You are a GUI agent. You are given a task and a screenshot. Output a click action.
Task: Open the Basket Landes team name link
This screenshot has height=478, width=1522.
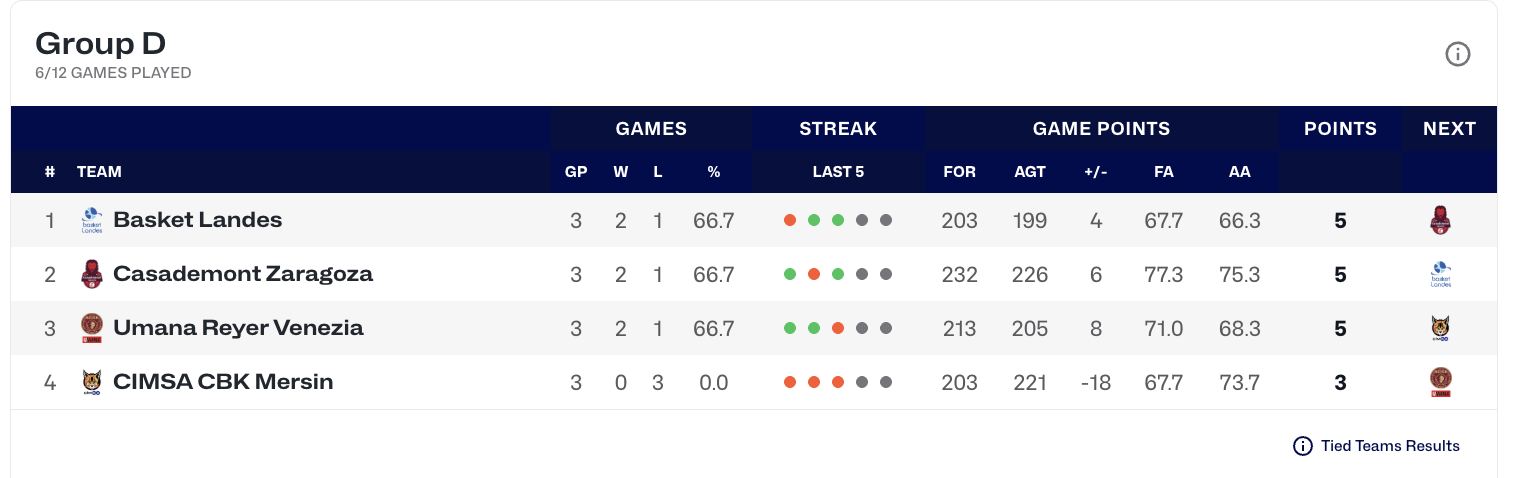[x=198, y=220]
